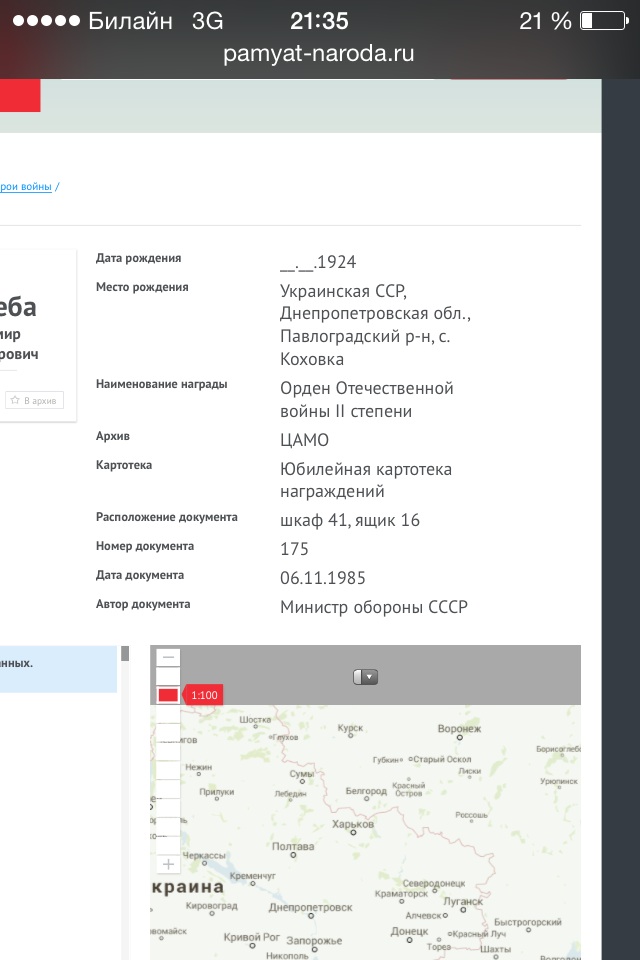The height and width of the screenshot is (960, 640).
Task: Zoom out the map with minus button
Action: click(x=169, y=658)
